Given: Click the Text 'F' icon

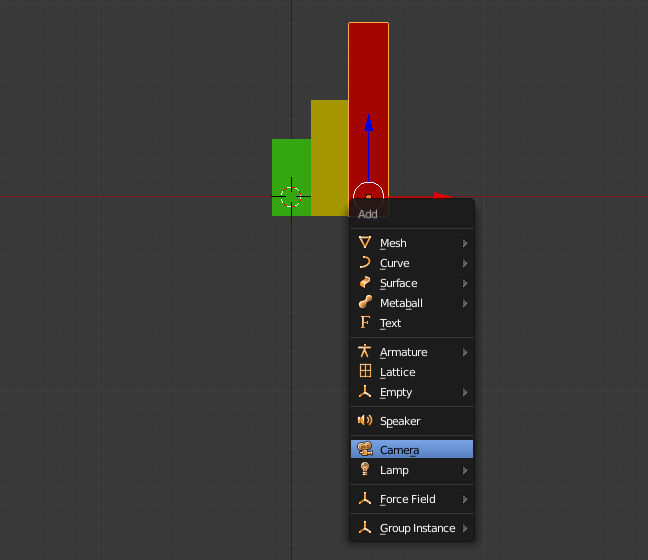Looking at the screenshot, I should click(365, 322).
